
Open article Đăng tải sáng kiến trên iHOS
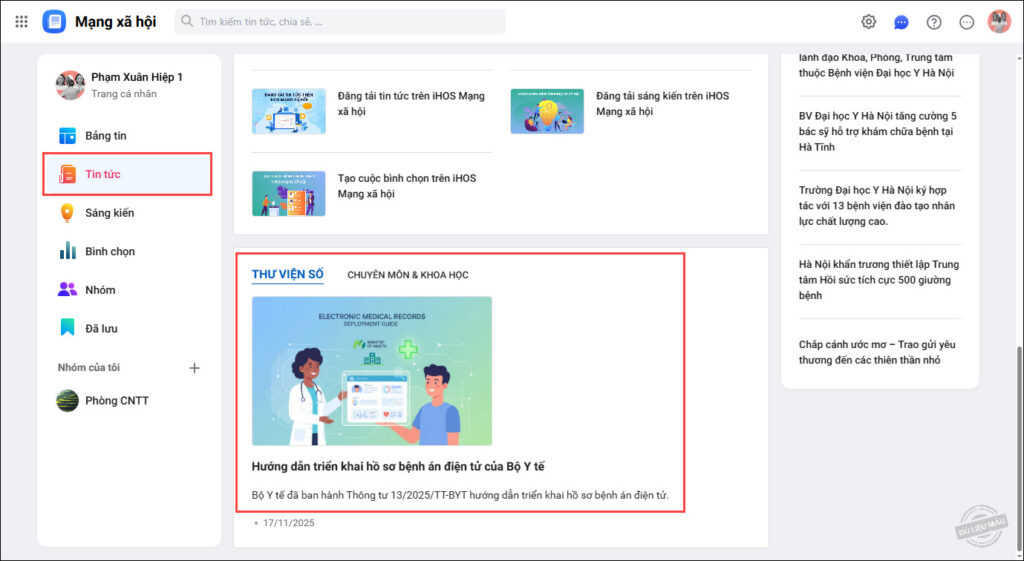pyautogui.click(x=662, y=104)
